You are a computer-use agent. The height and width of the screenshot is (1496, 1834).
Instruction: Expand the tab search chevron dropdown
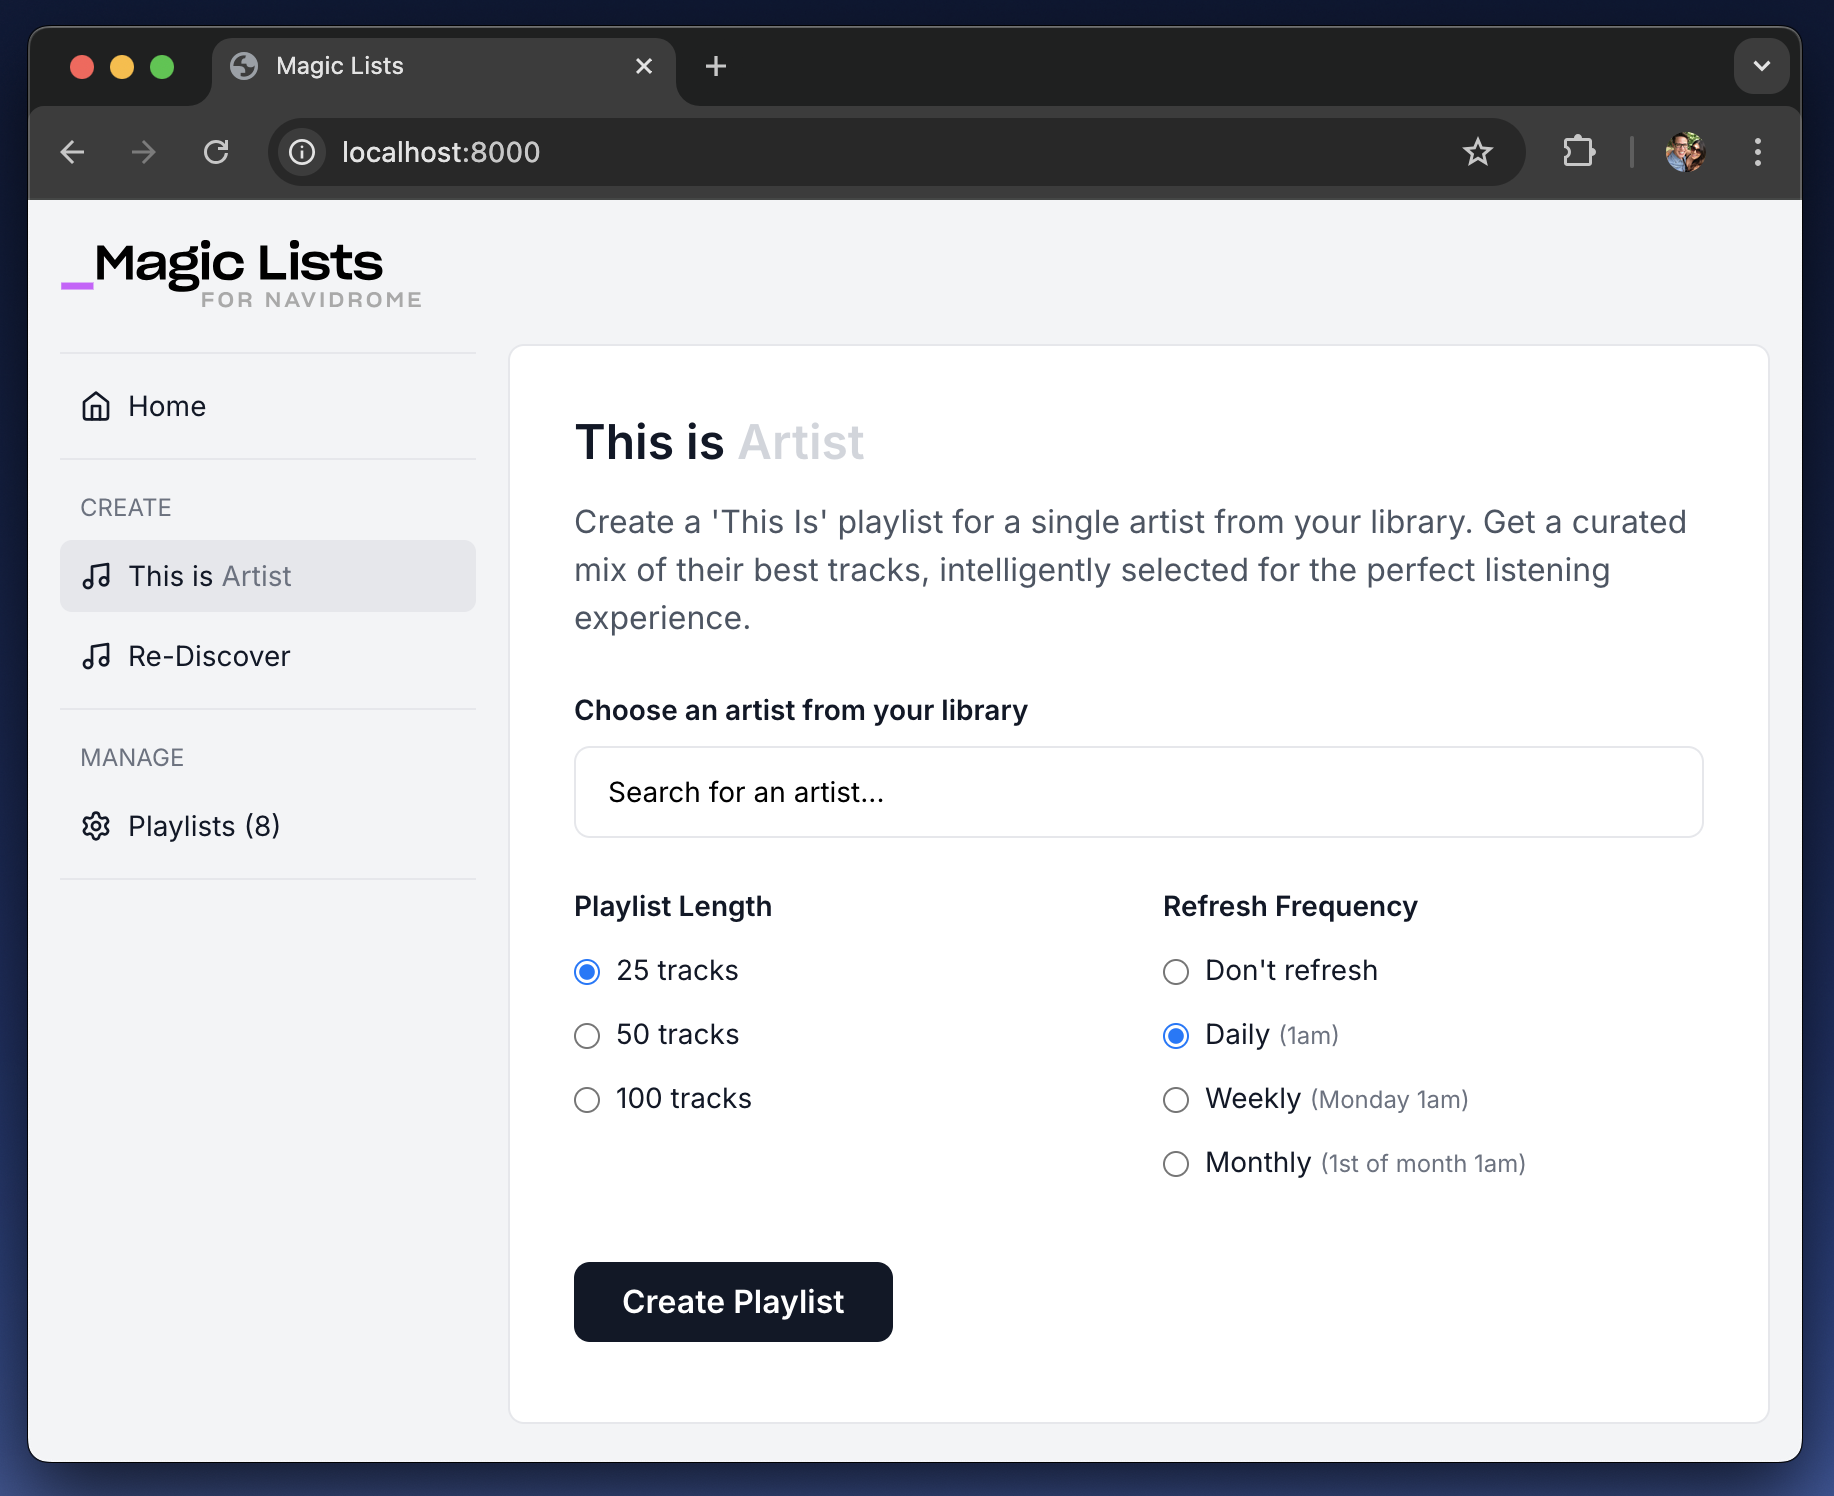click(x=1761, y=66)
